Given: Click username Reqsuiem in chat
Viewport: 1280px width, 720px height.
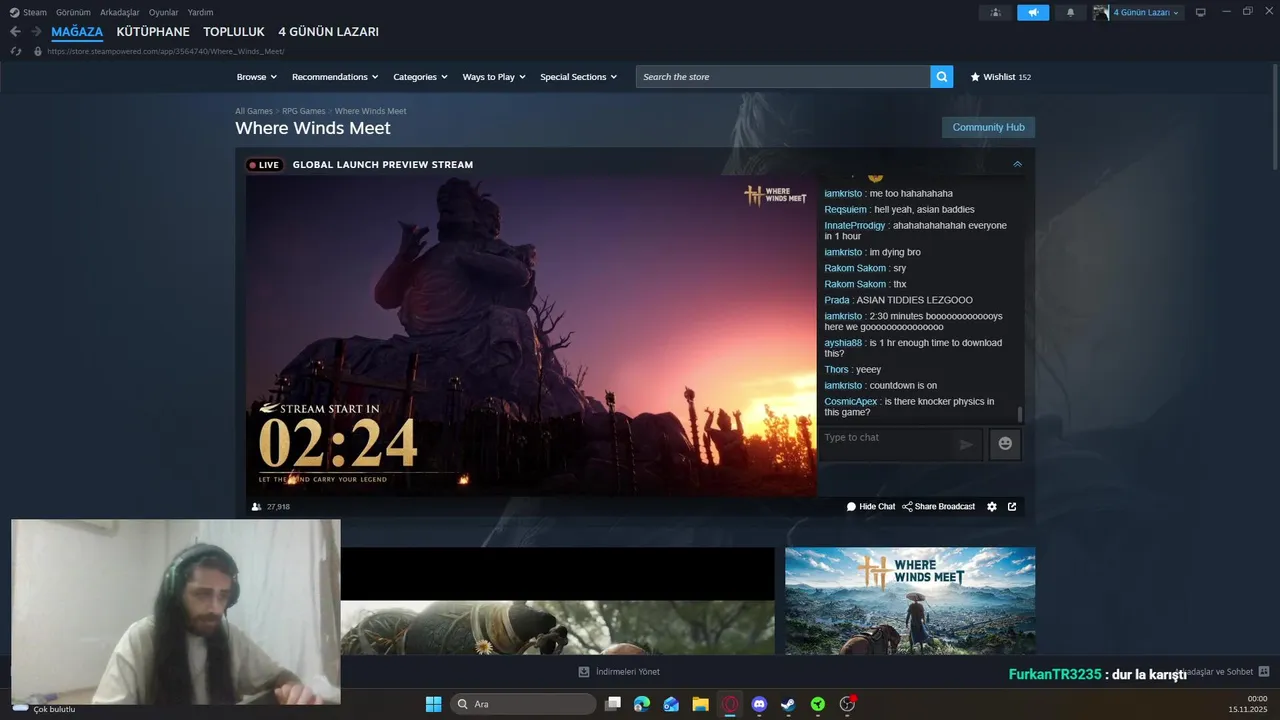Looking at the screenshot, I should (x=846, y=210).
